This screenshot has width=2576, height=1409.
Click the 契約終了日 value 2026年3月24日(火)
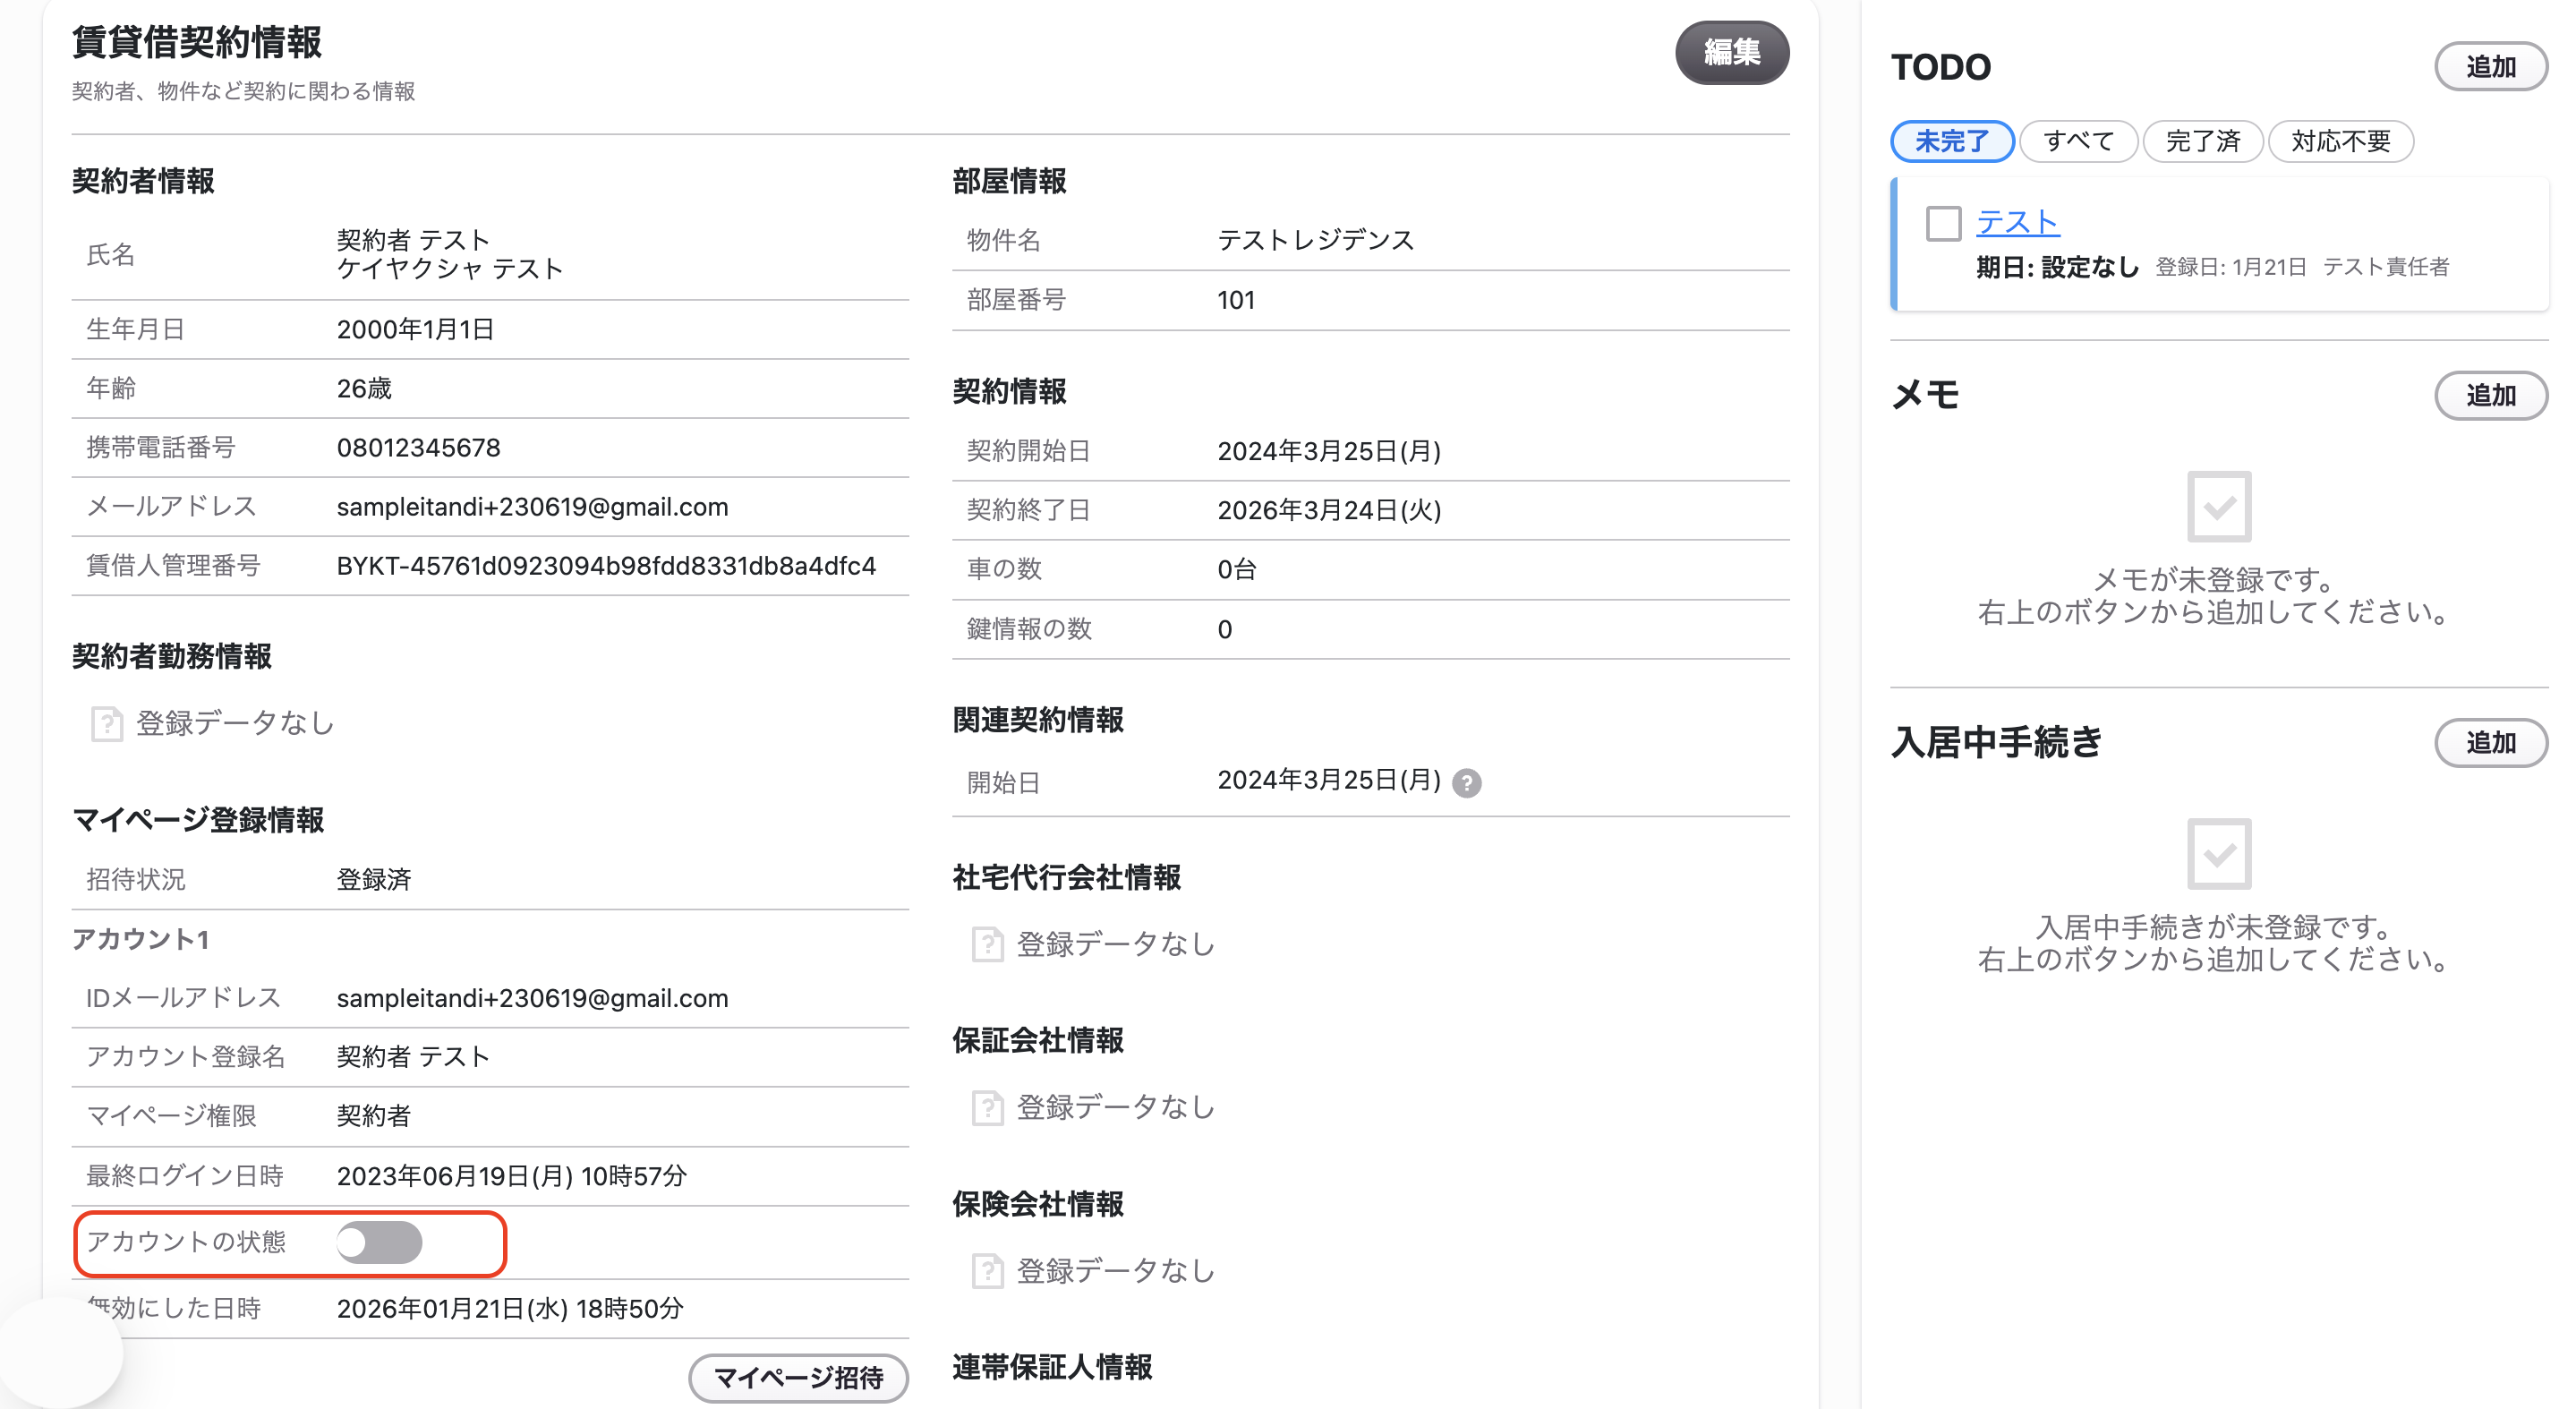[1329, 510]
